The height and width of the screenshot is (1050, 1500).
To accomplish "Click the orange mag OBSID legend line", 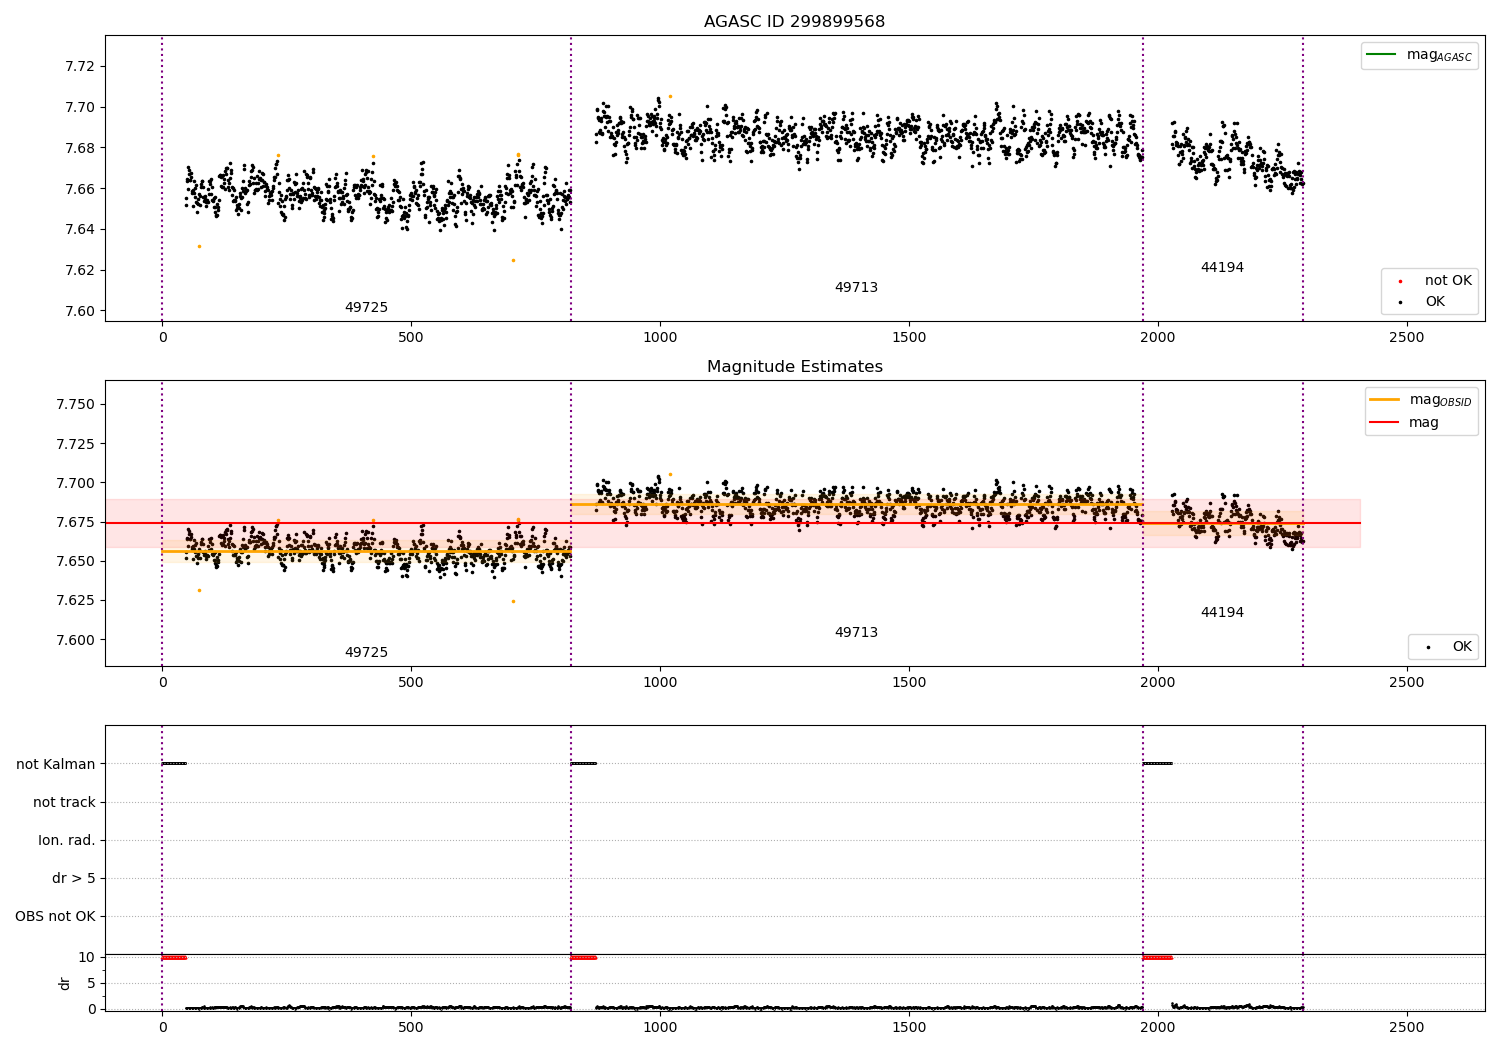I will (x=1384, y=399).
